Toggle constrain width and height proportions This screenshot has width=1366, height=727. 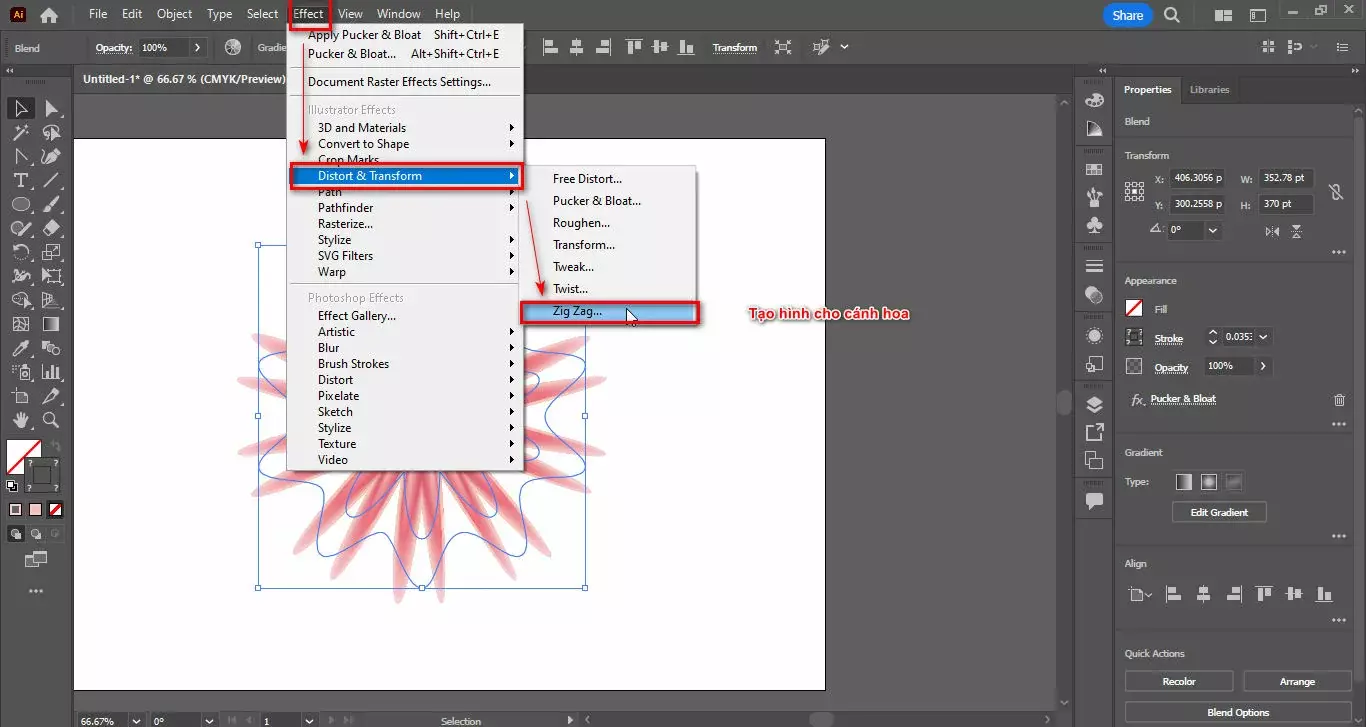click(1335, 191)
